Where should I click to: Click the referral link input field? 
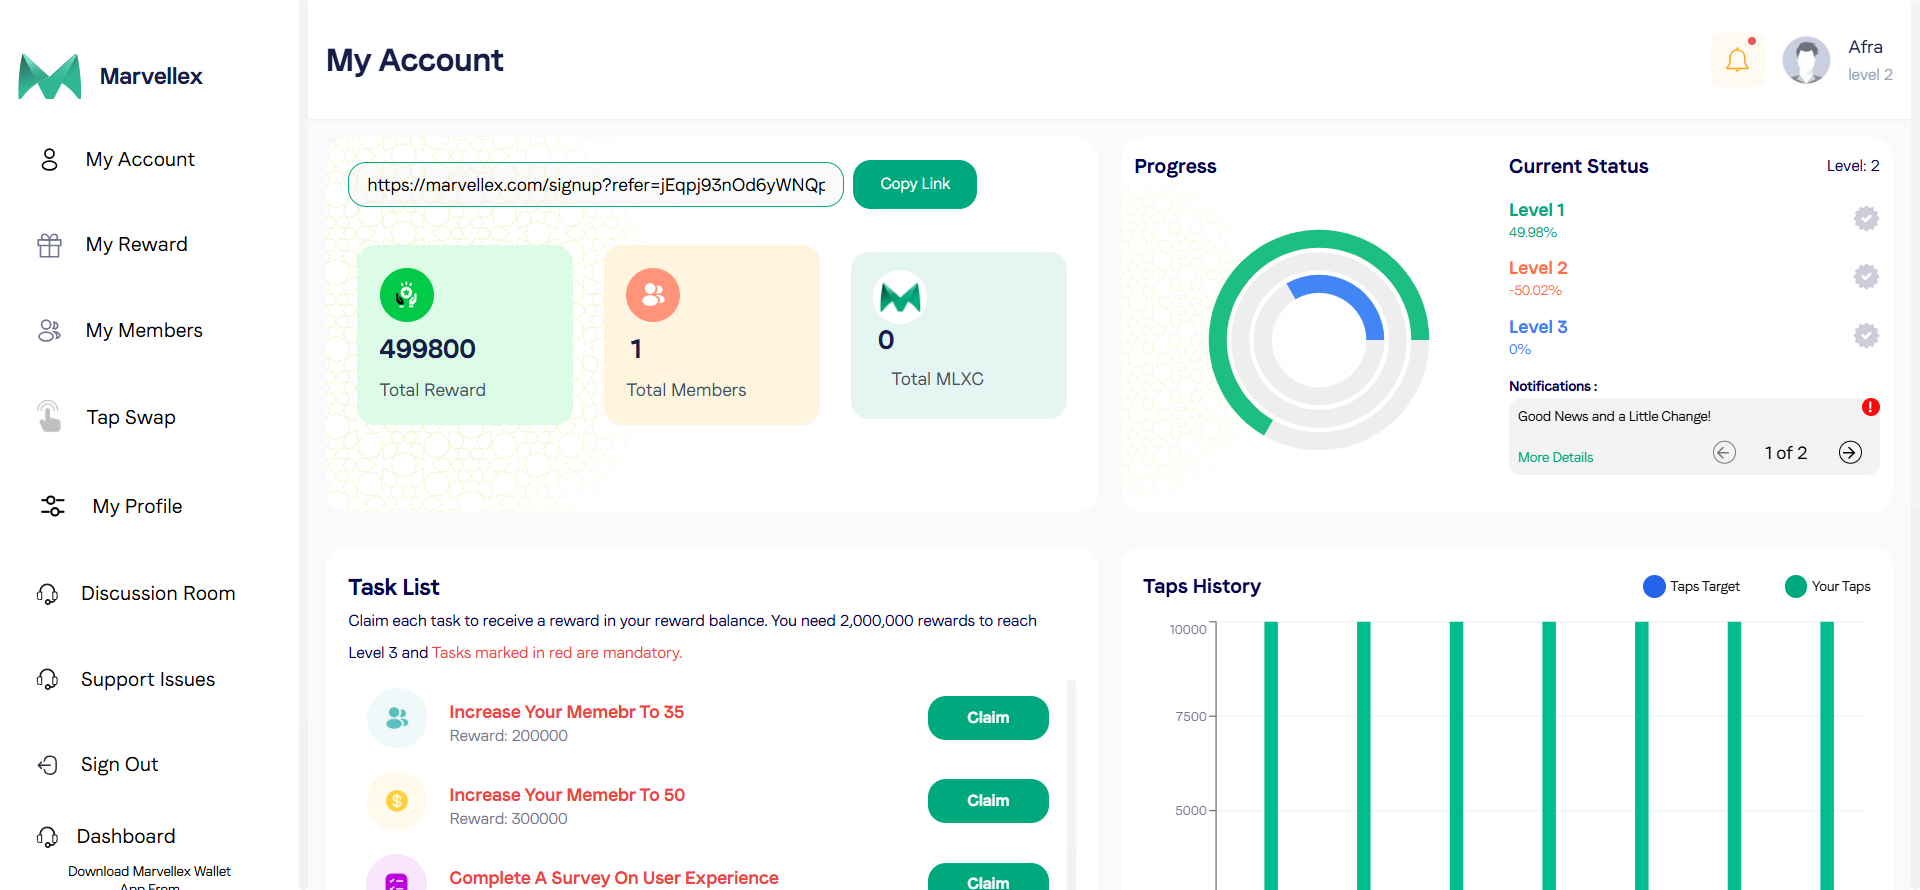pyautogui.click(x=596, y=185)
